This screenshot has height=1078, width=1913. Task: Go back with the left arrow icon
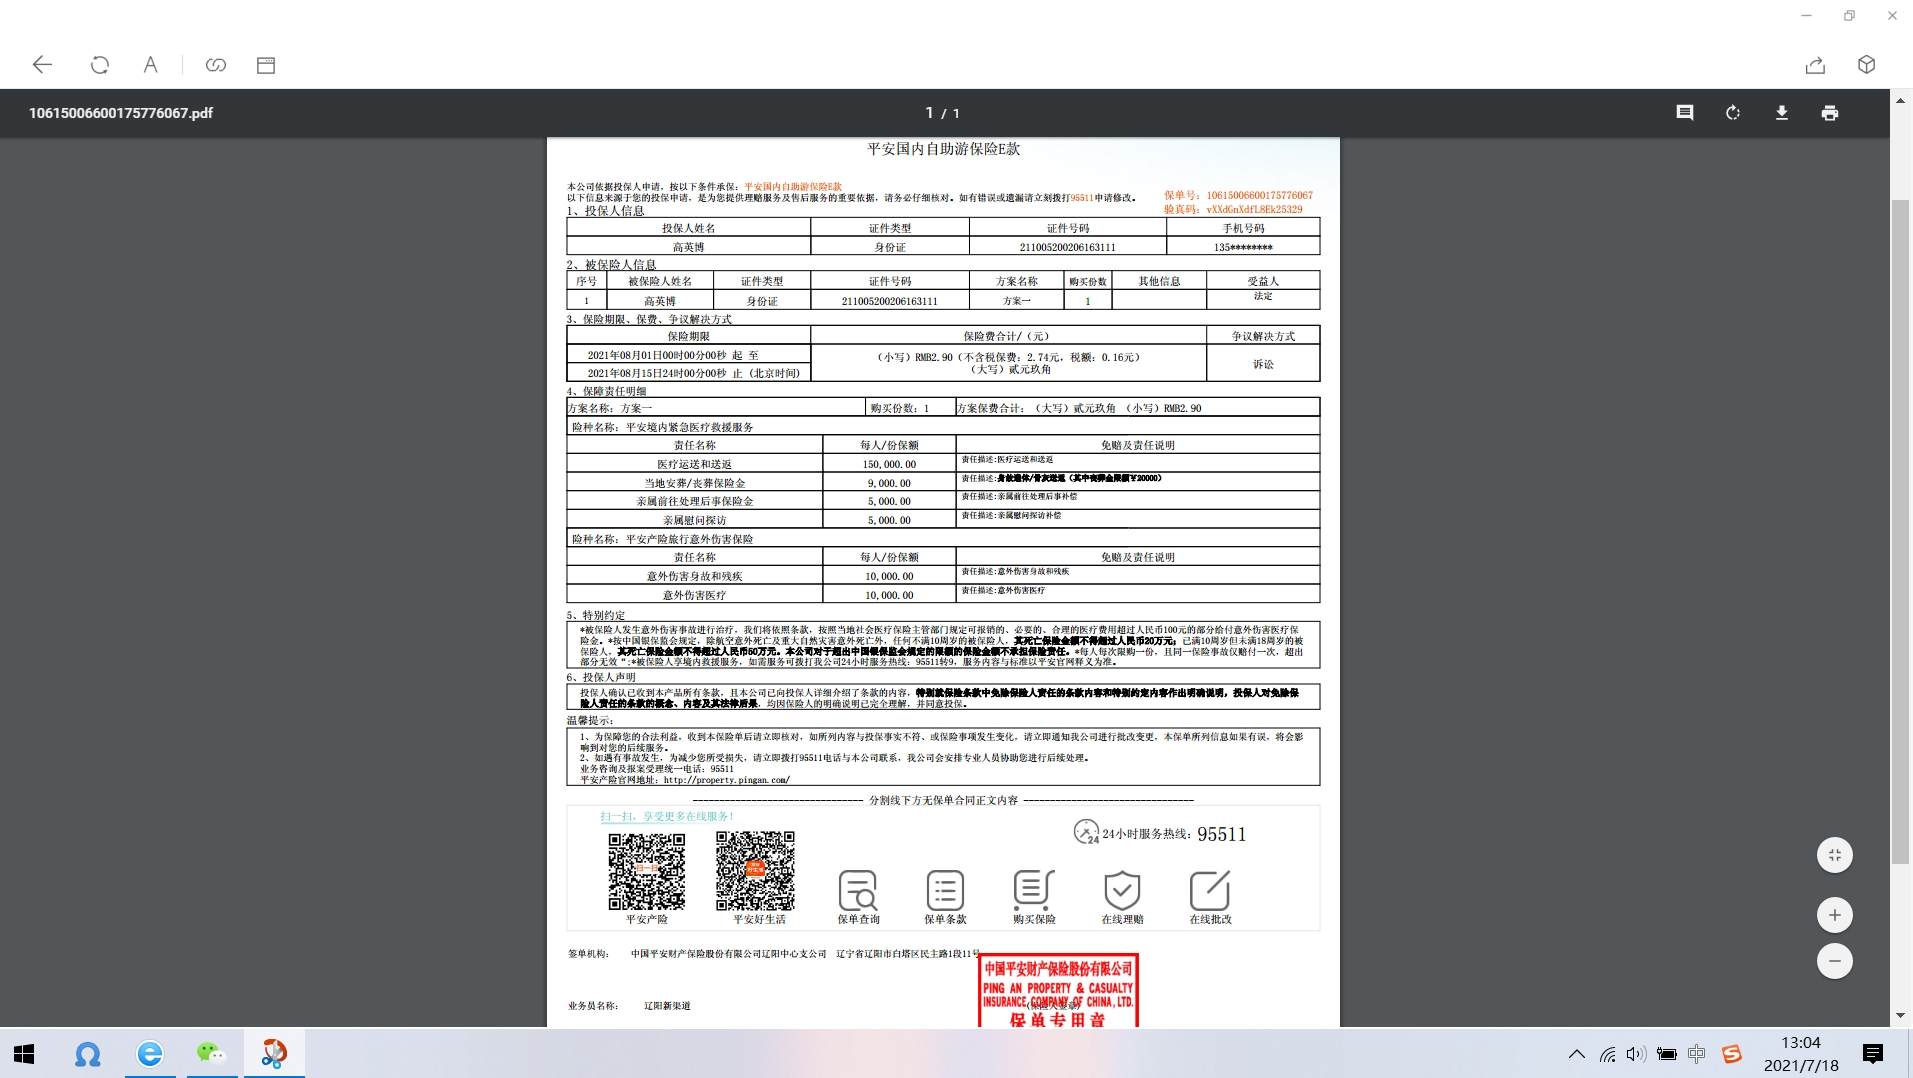[42, 65]
